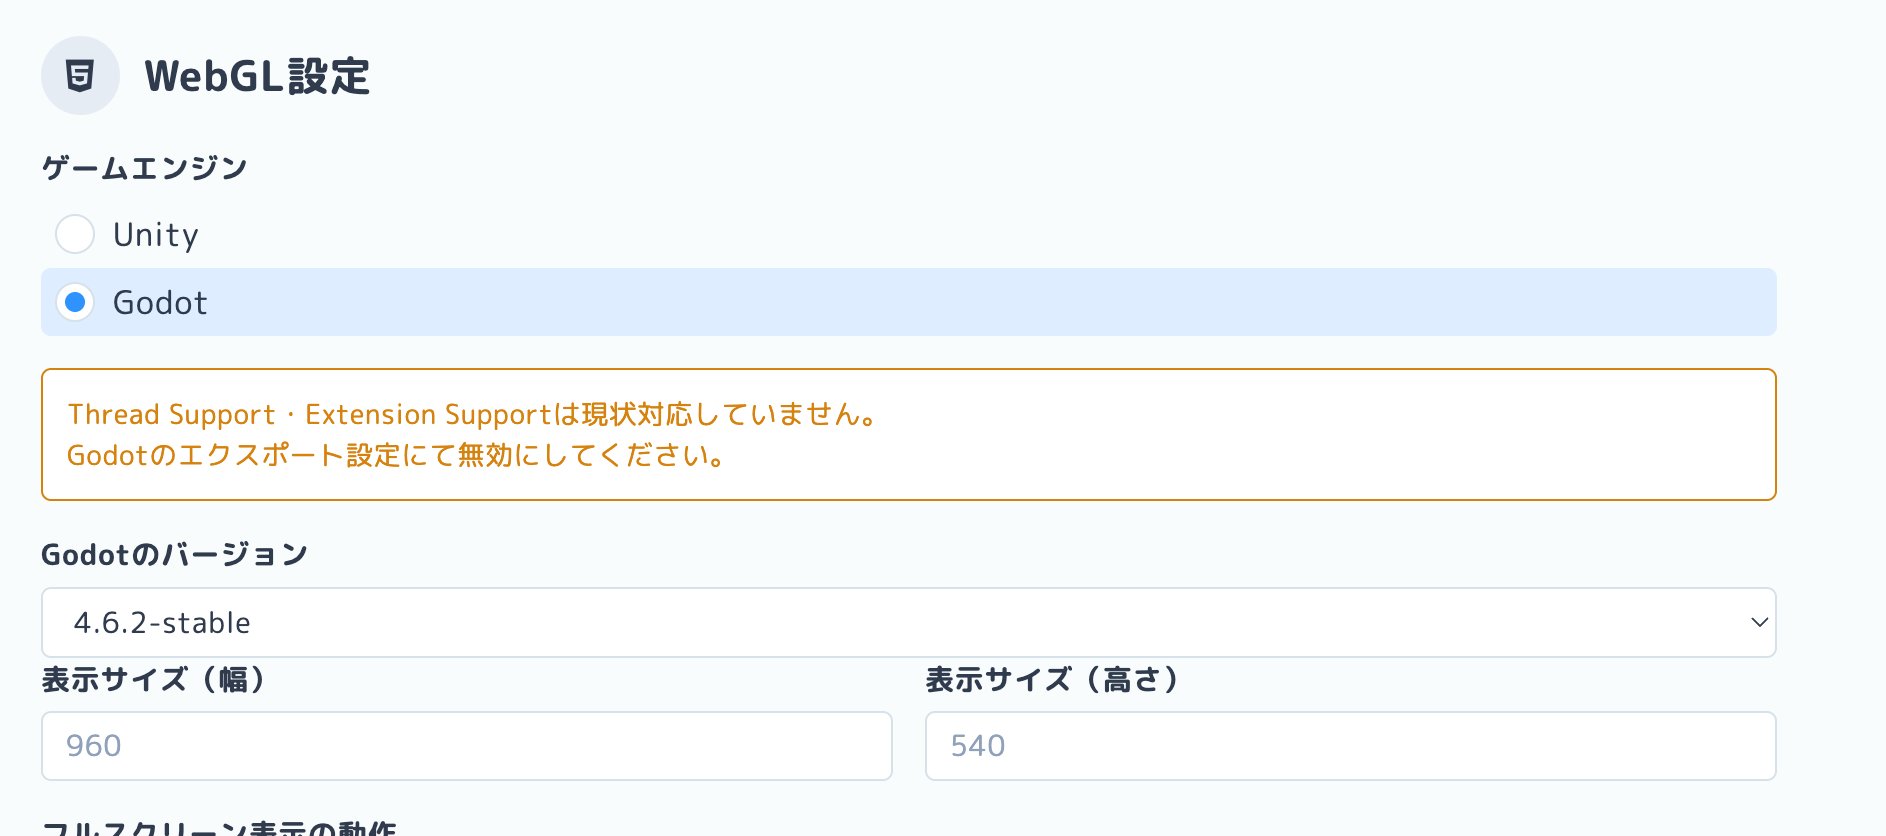Click the Godotのバージョン label
This screenshot has width=1886, height=836.
click(x=174, y=554)
